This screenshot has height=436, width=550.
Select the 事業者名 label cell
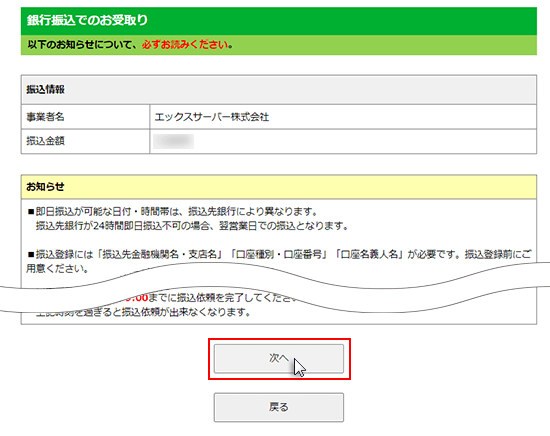[86, 117]
